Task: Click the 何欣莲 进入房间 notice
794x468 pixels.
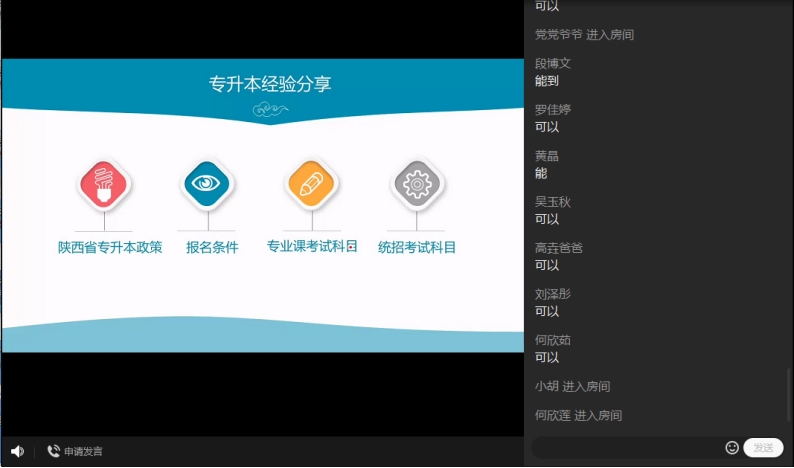Action: (x=578, y=415)
